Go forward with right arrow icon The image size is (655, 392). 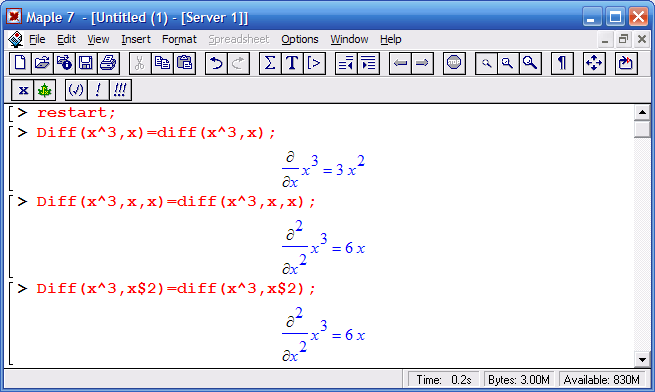[x=422, y=64]
